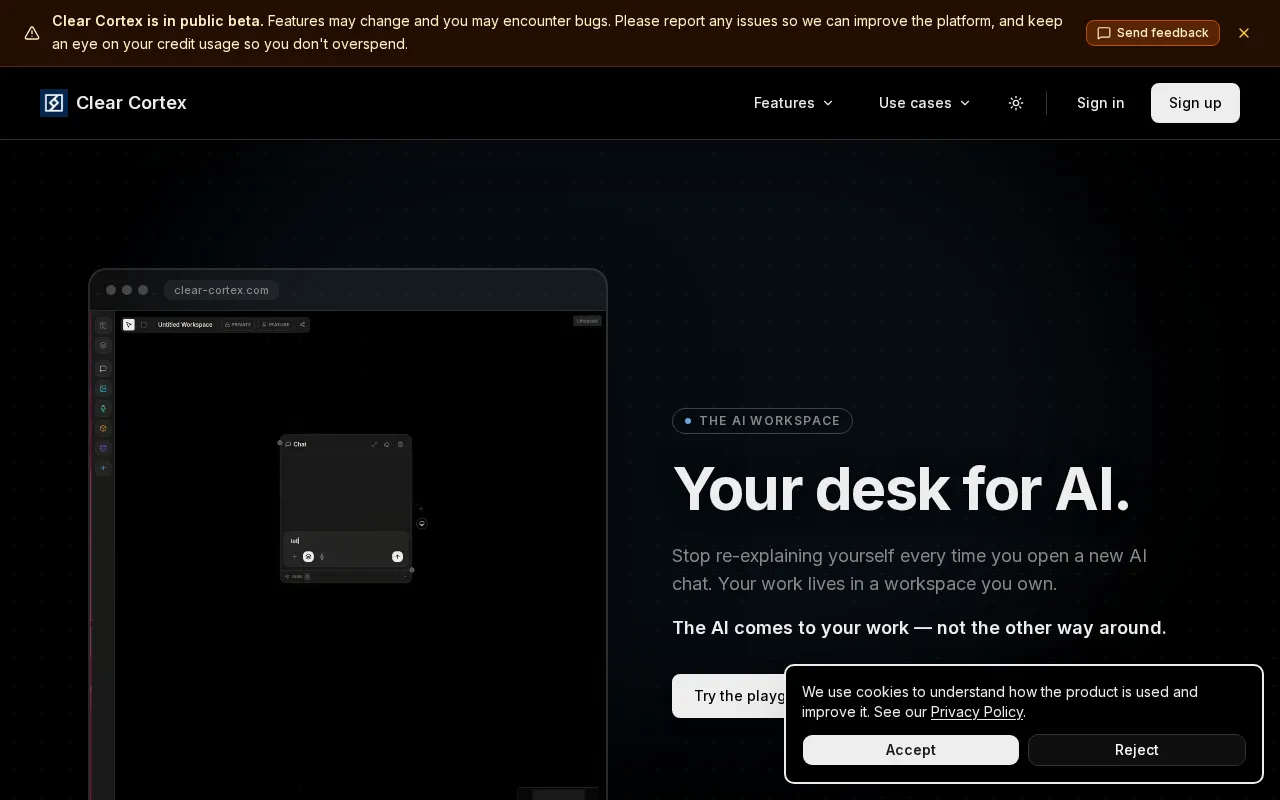Add a chat node from preview sidebar
1280x800 pixels.
[103, 369]
